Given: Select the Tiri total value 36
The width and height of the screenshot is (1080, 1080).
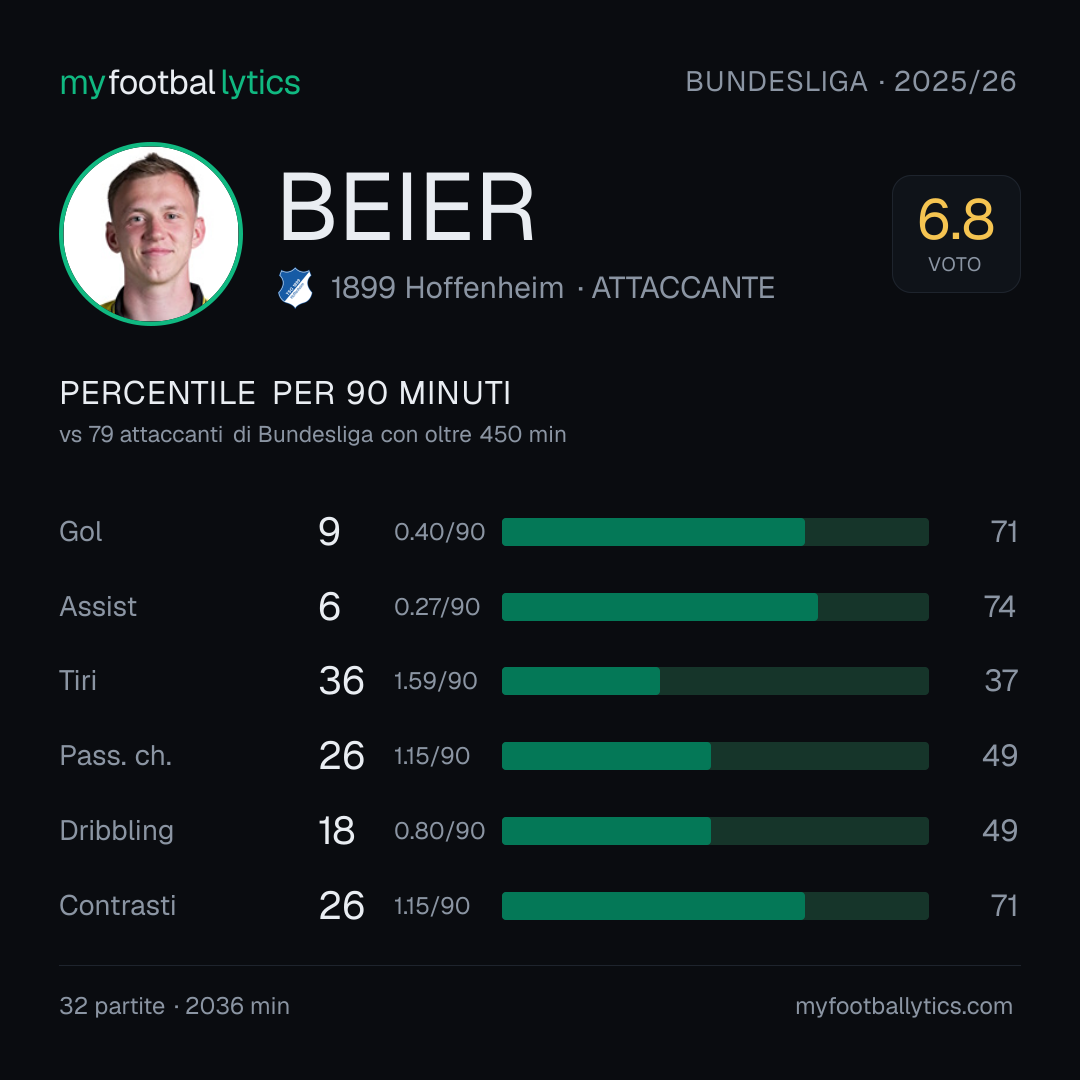Looking at the screenshot, I should pyautogui.click(x=341, y=681).
